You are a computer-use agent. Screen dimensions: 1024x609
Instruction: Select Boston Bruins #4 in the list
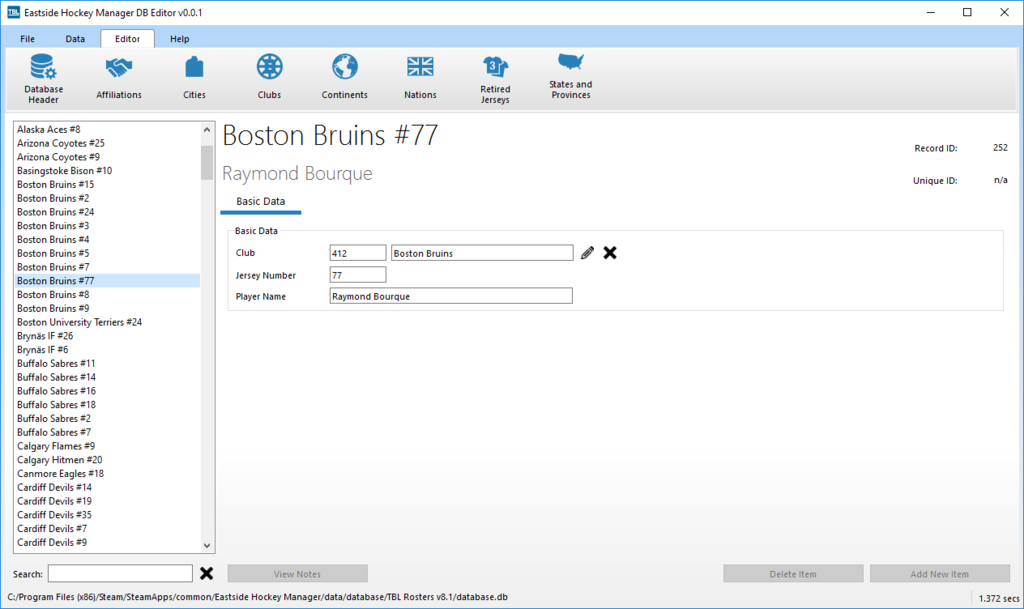107,240
